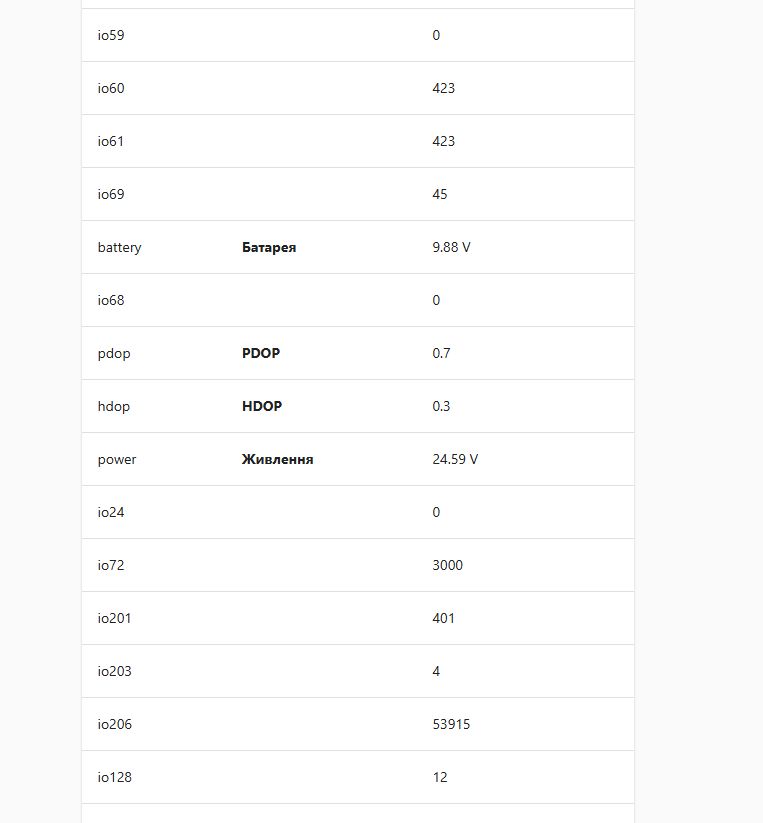Select the bold Живлення label
The width and height of the screenshot is (763, 823).
(277, 459)
